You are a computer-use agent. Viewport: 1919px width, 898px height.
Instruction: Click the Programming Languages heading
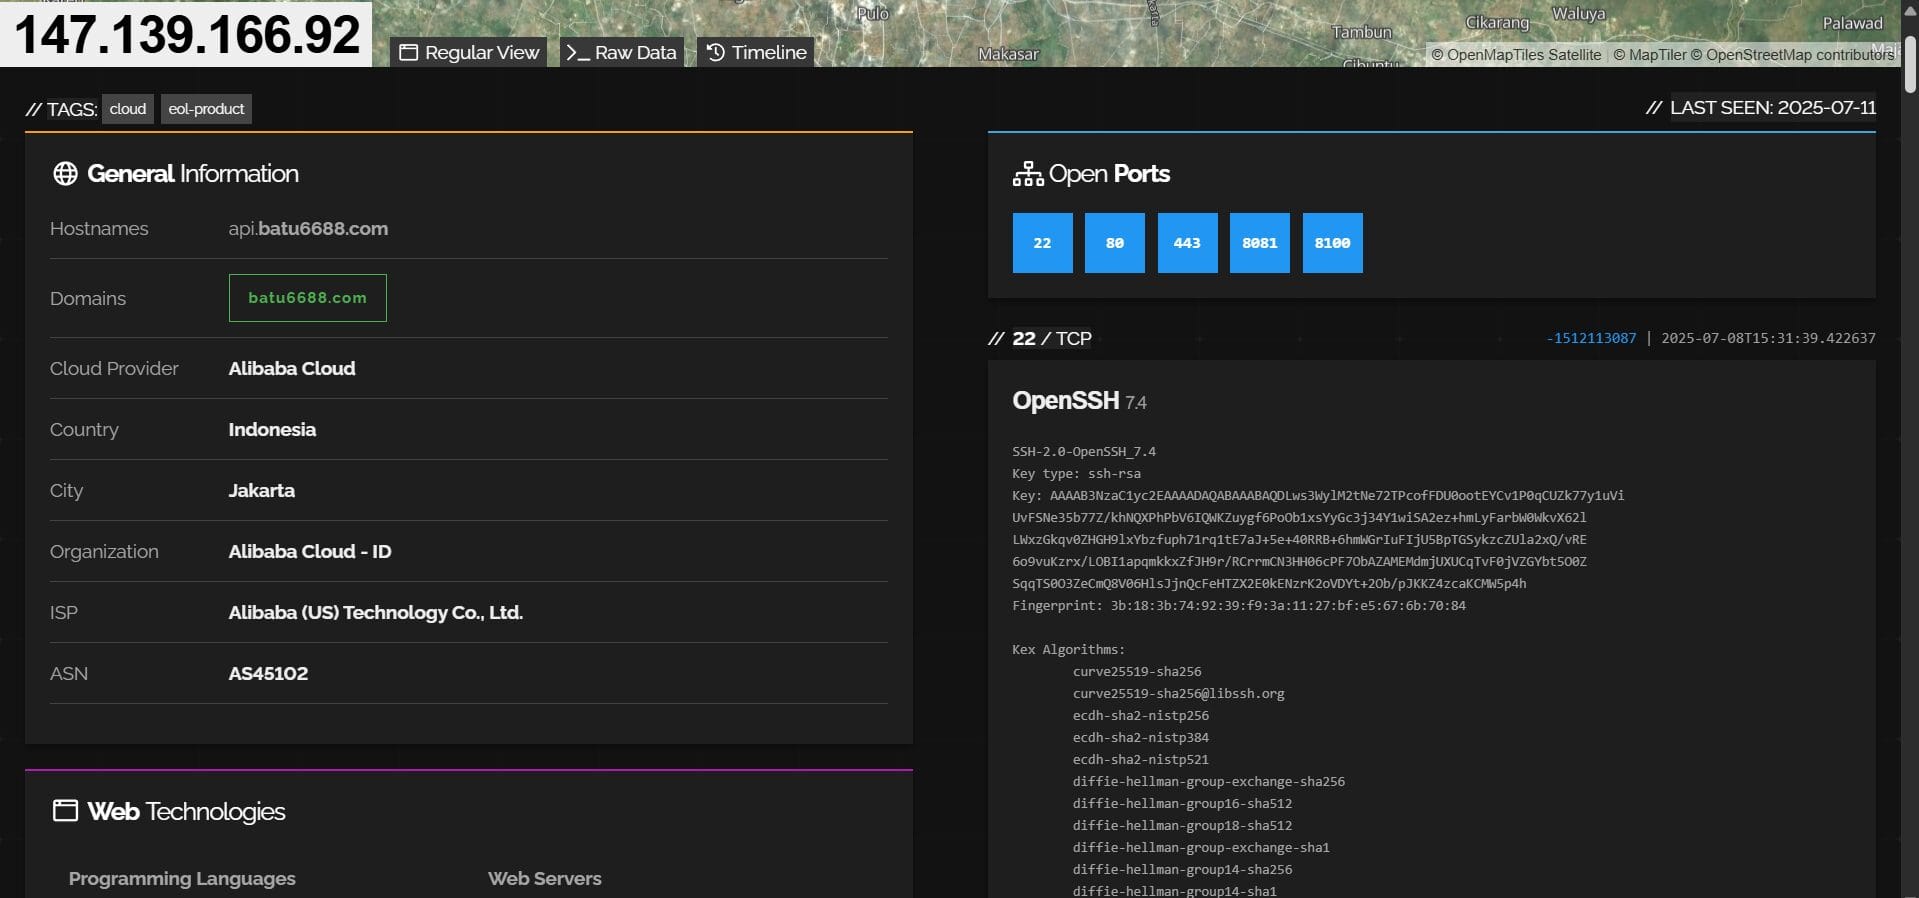(x=182, y=878)
